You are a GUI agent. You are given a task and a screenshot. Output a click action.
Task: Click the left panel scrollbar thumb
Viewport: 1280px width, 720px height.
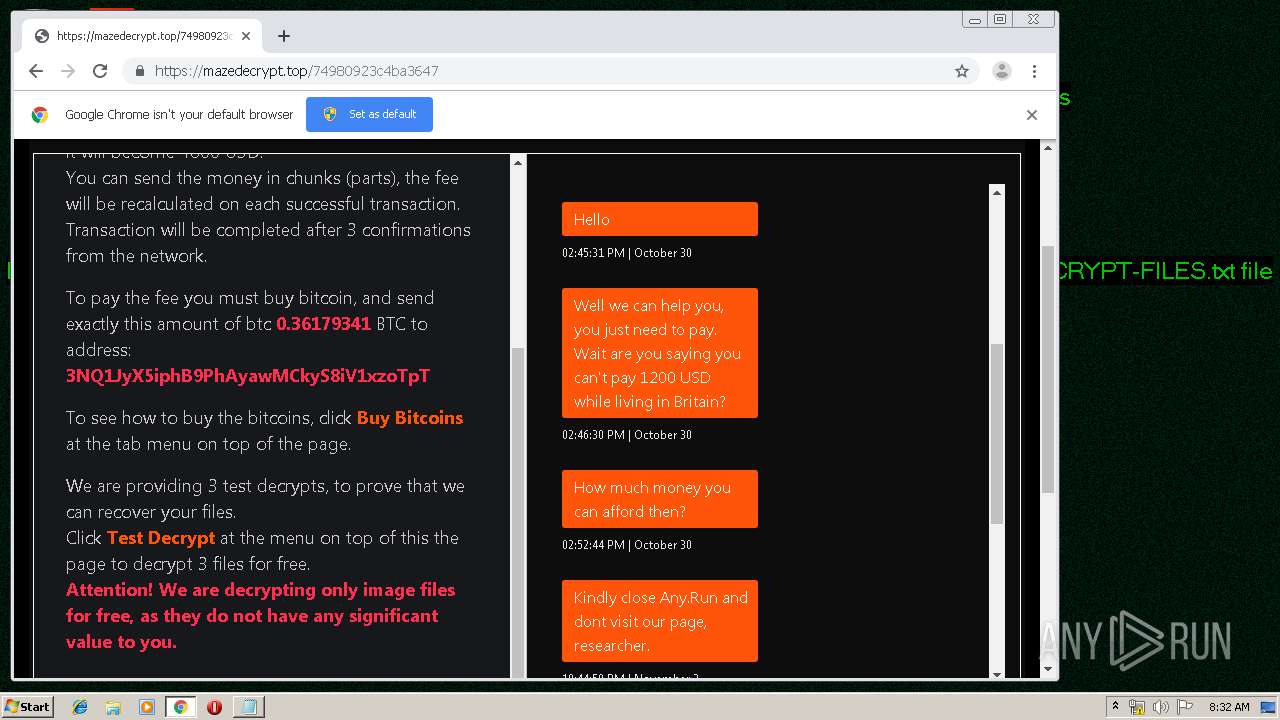[518, 513]
